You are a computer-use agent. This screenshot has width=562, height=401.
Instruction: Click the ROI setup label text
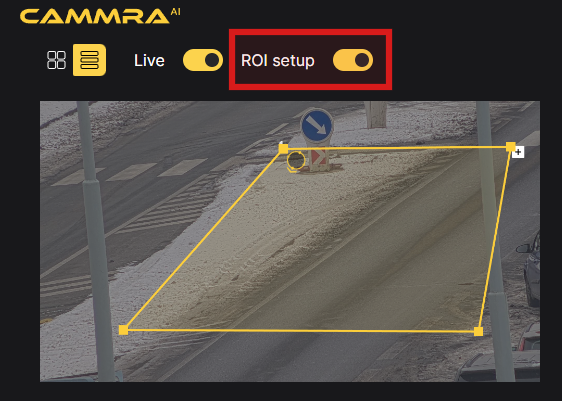pos(278,60)
